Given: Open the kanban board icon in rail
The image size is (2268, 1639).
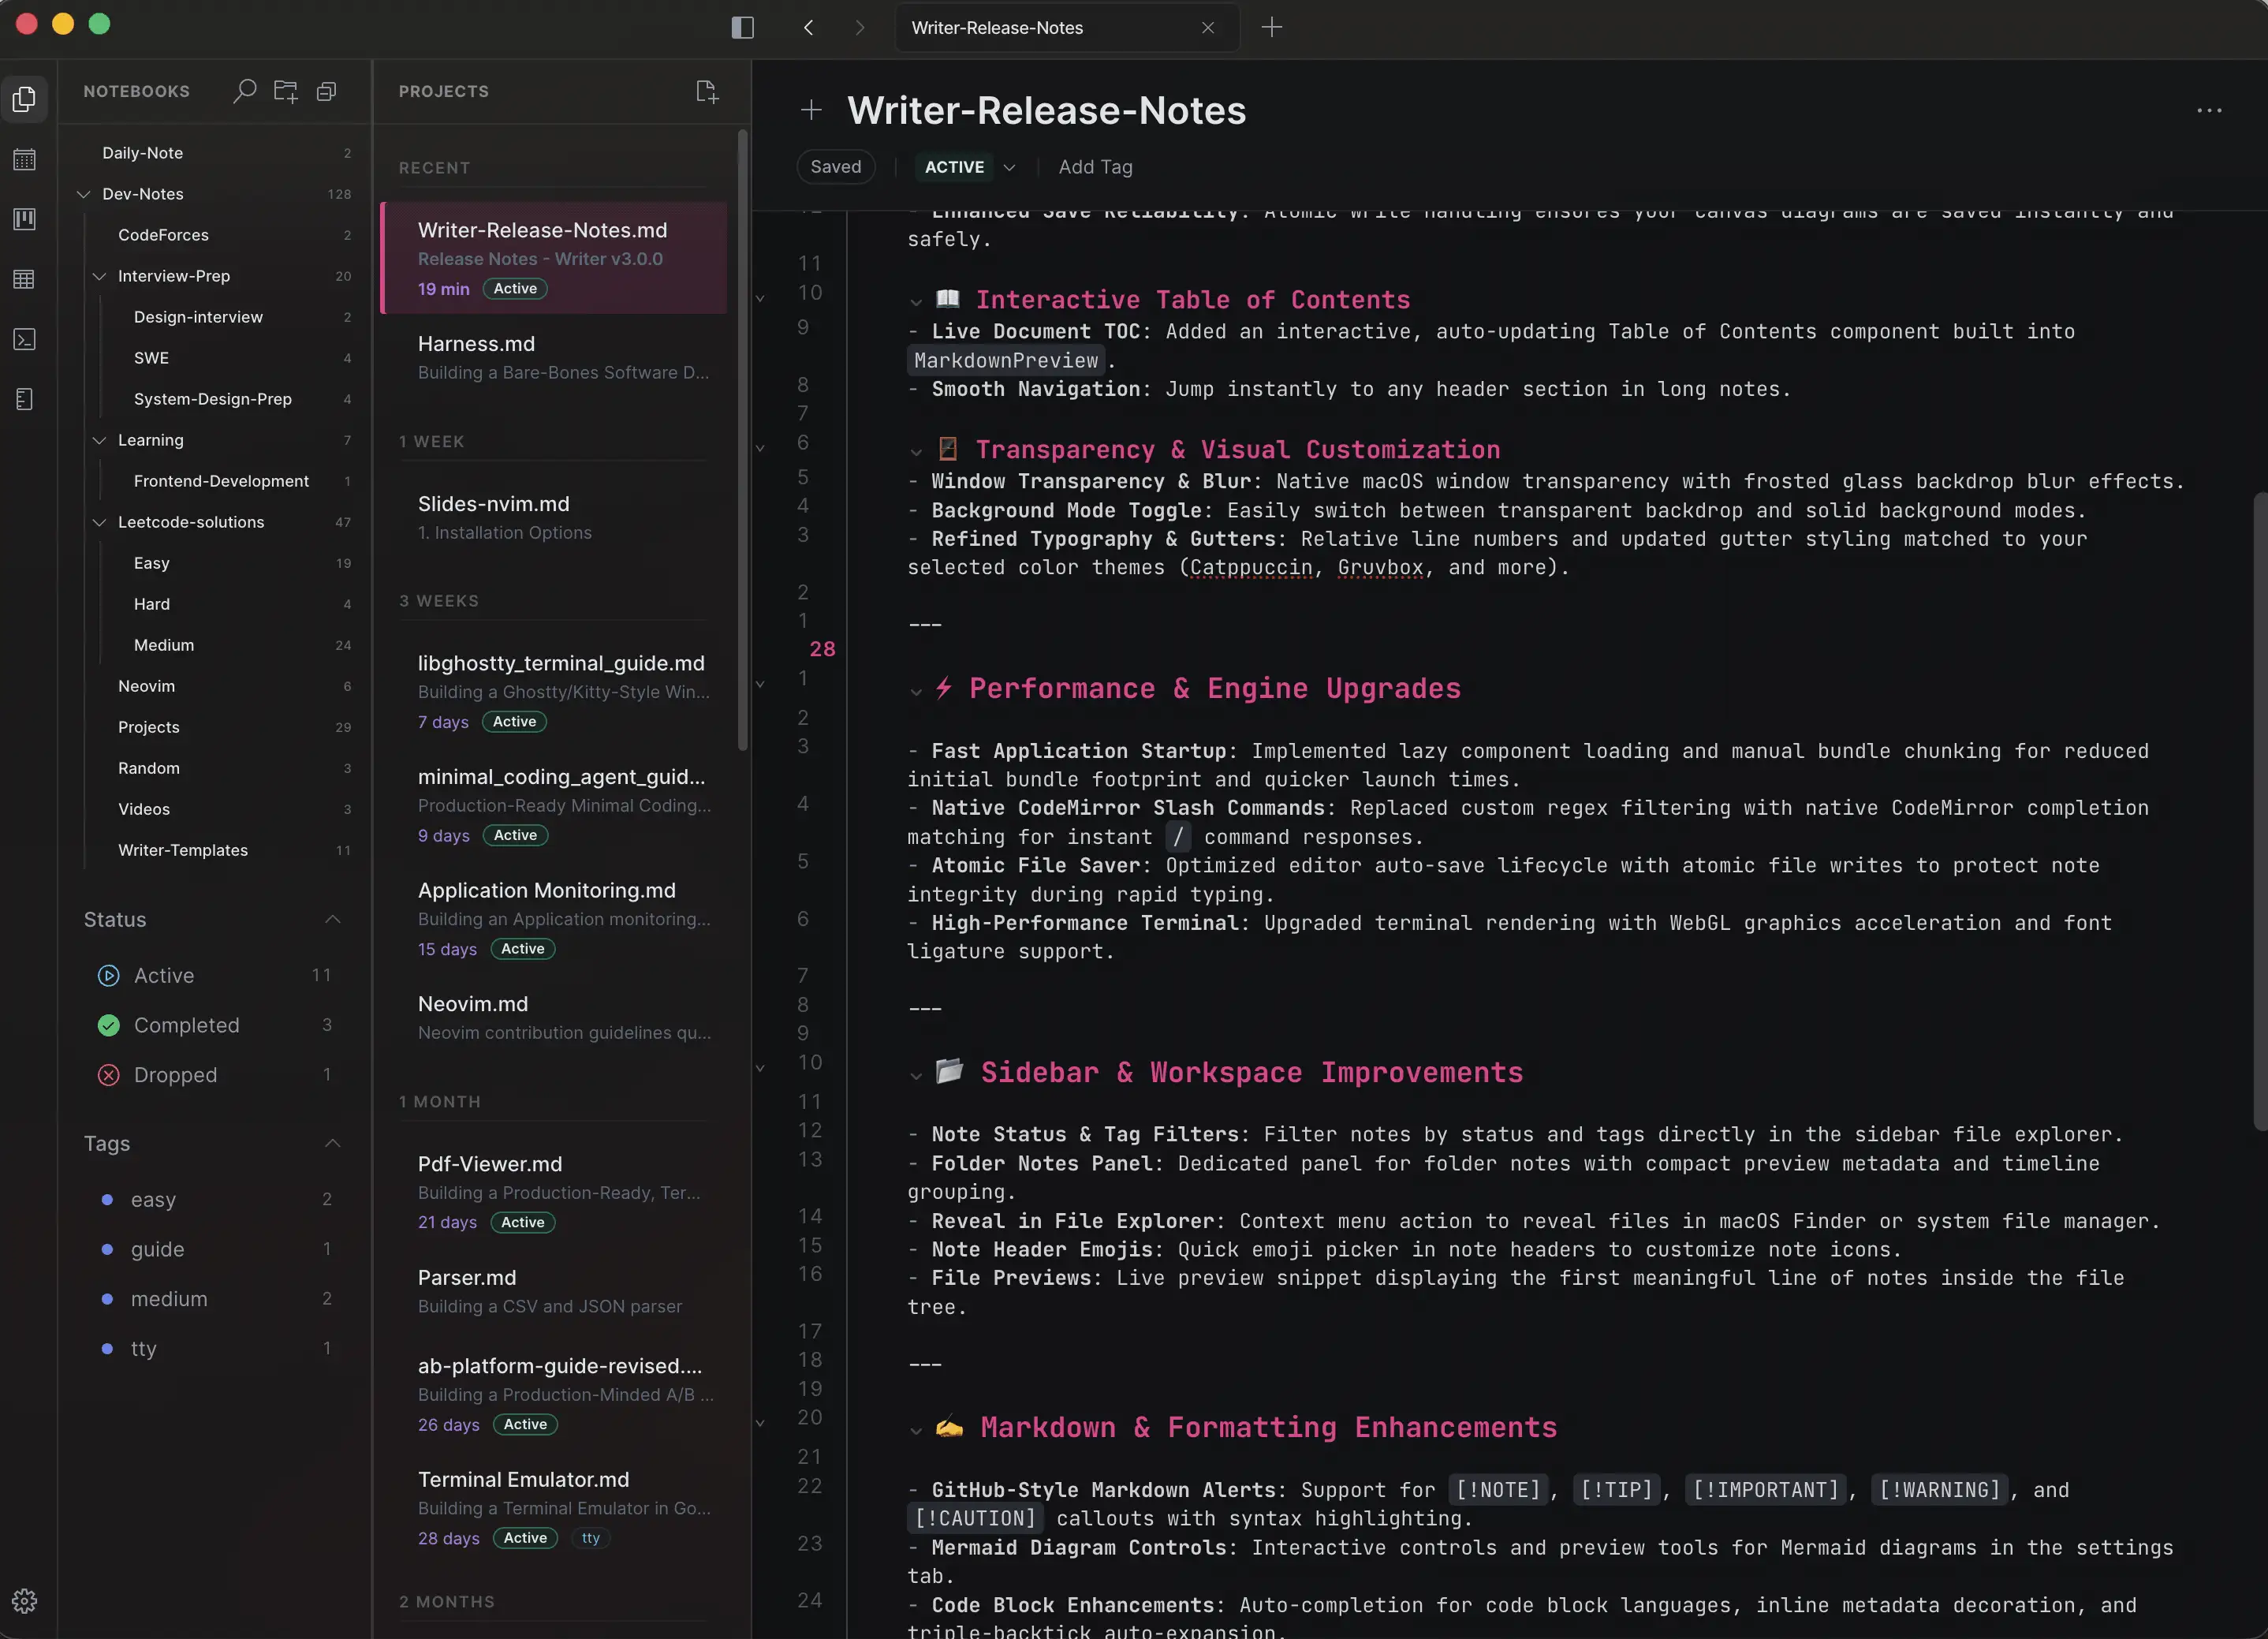Looking at the screenshot, I should [24, 219].
